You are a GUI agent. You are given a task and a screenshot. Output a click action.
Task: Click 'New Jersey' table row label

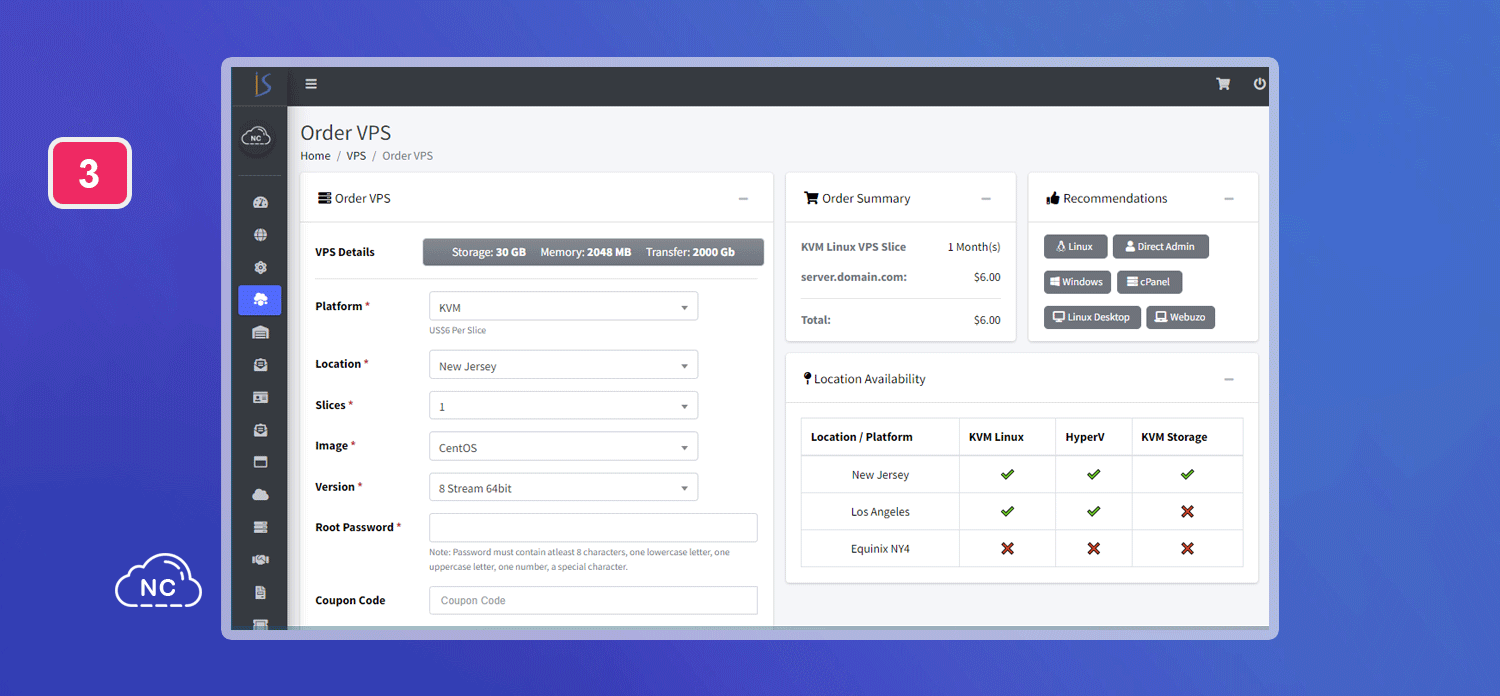(x=880, y=475)
